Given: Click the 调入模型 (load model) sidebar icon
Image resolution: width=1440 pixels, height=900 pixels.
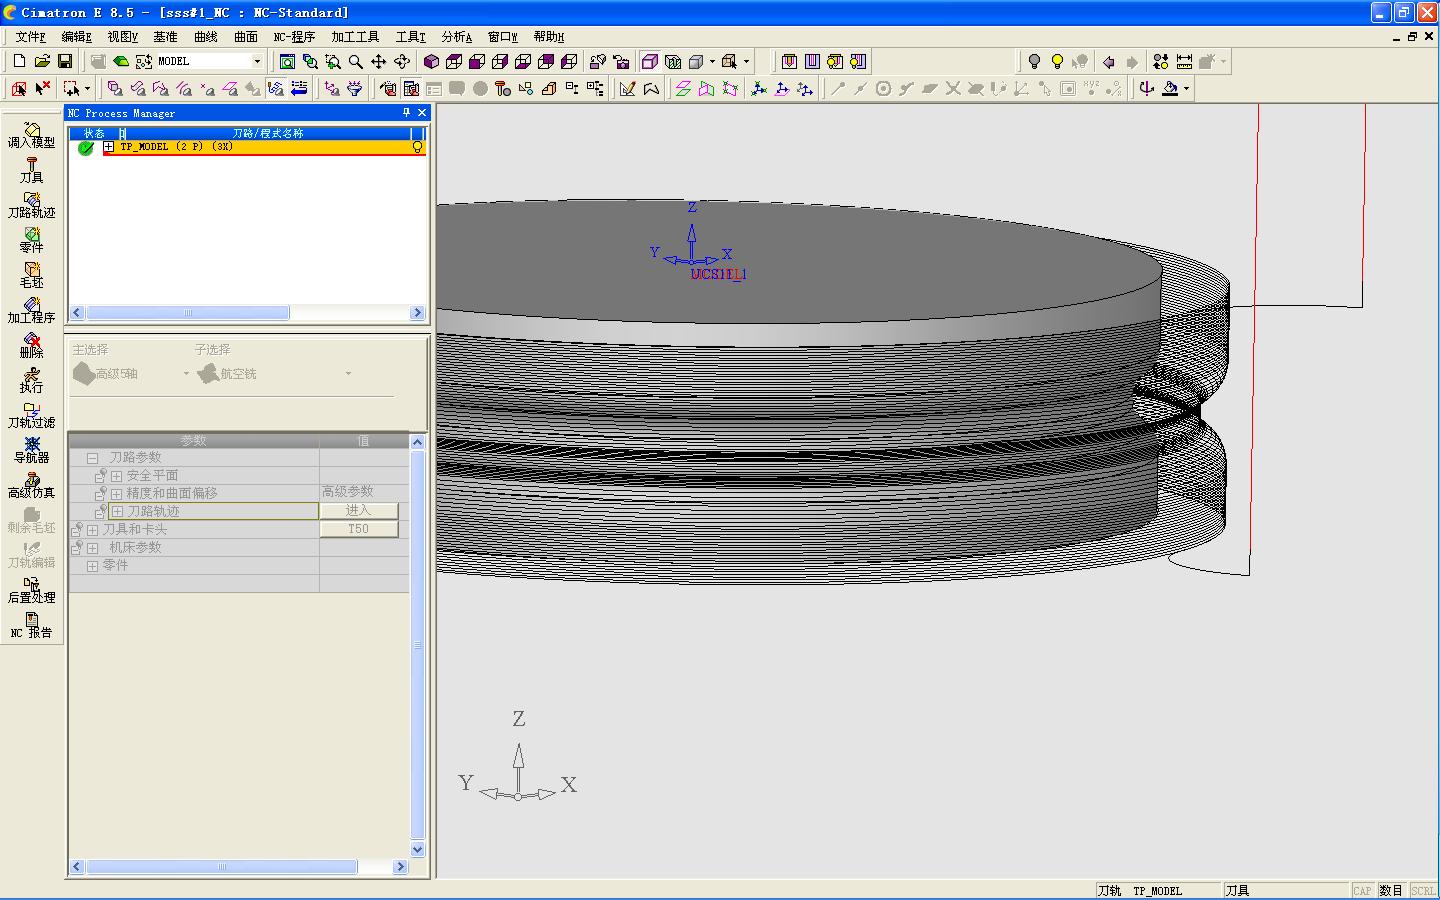Looking at the screenshot, I should [31, 133].
